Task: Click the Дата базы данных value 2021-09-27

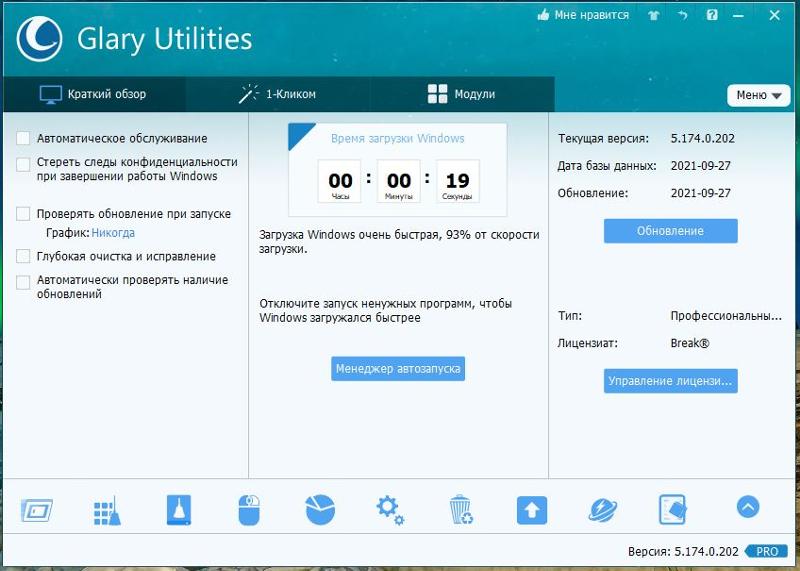Action: [x=701, y=166]
